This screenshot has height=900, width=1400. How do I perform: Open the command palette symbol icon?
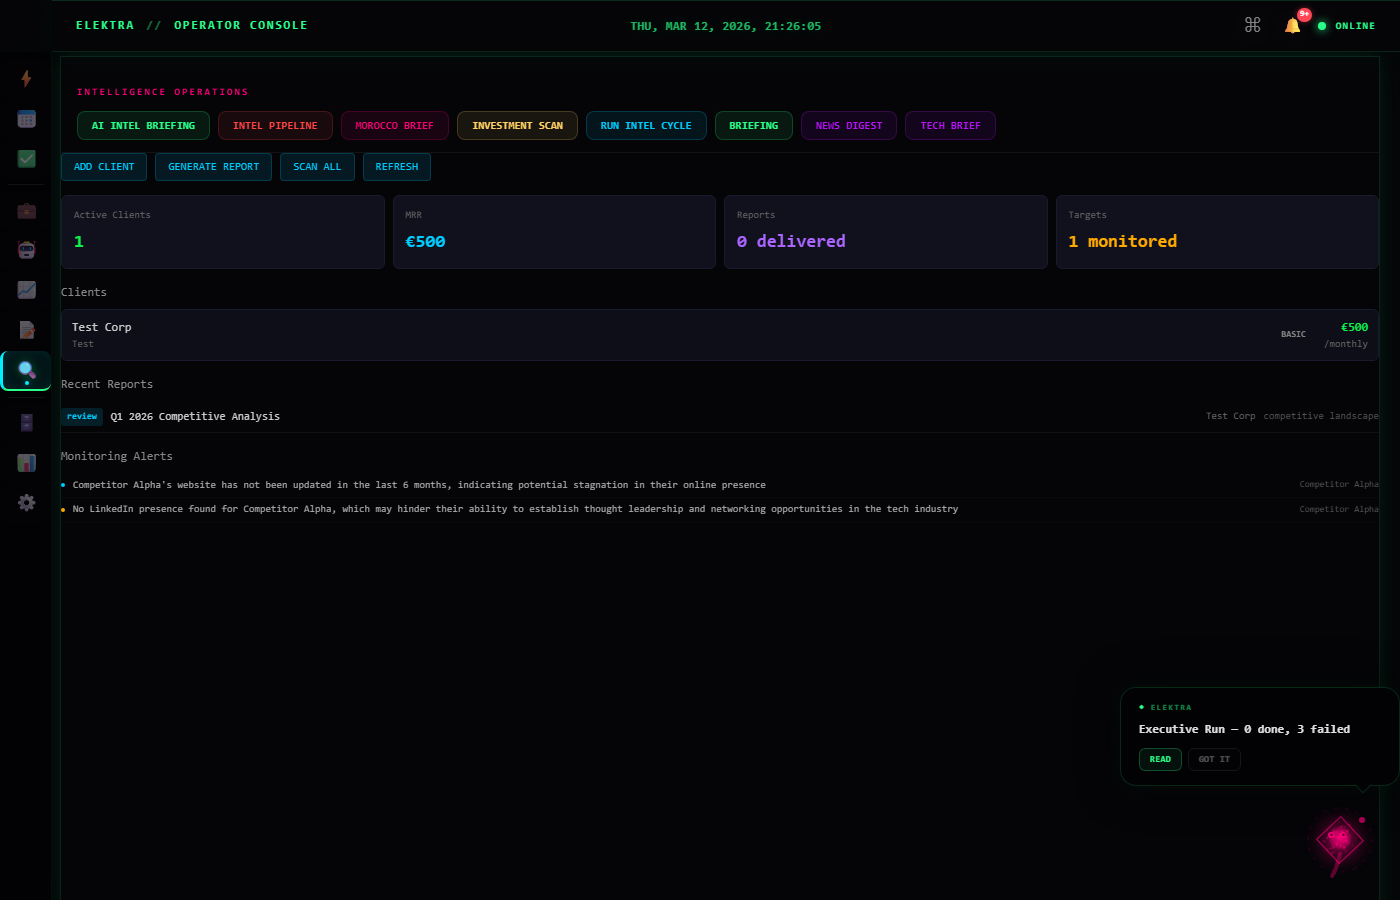pyautogui.click(x=1252, y=25)
